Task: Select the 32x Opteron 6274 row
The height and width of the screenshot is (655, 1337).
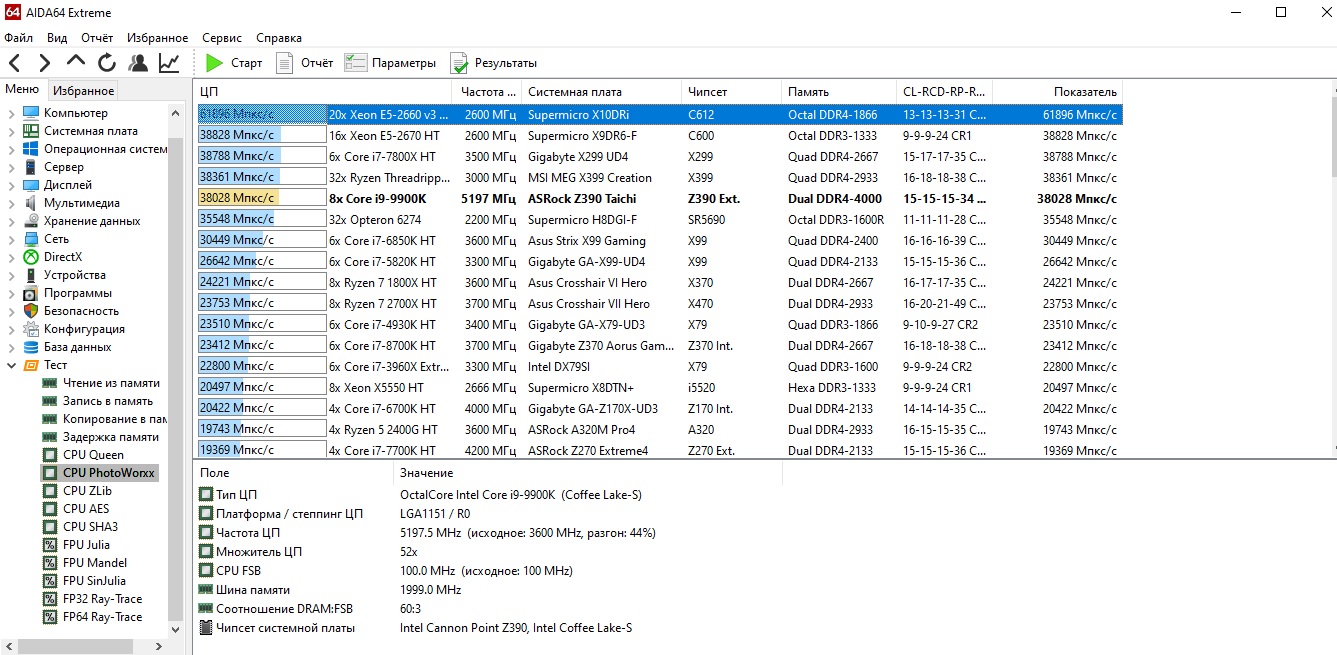Action: (658, 219)
